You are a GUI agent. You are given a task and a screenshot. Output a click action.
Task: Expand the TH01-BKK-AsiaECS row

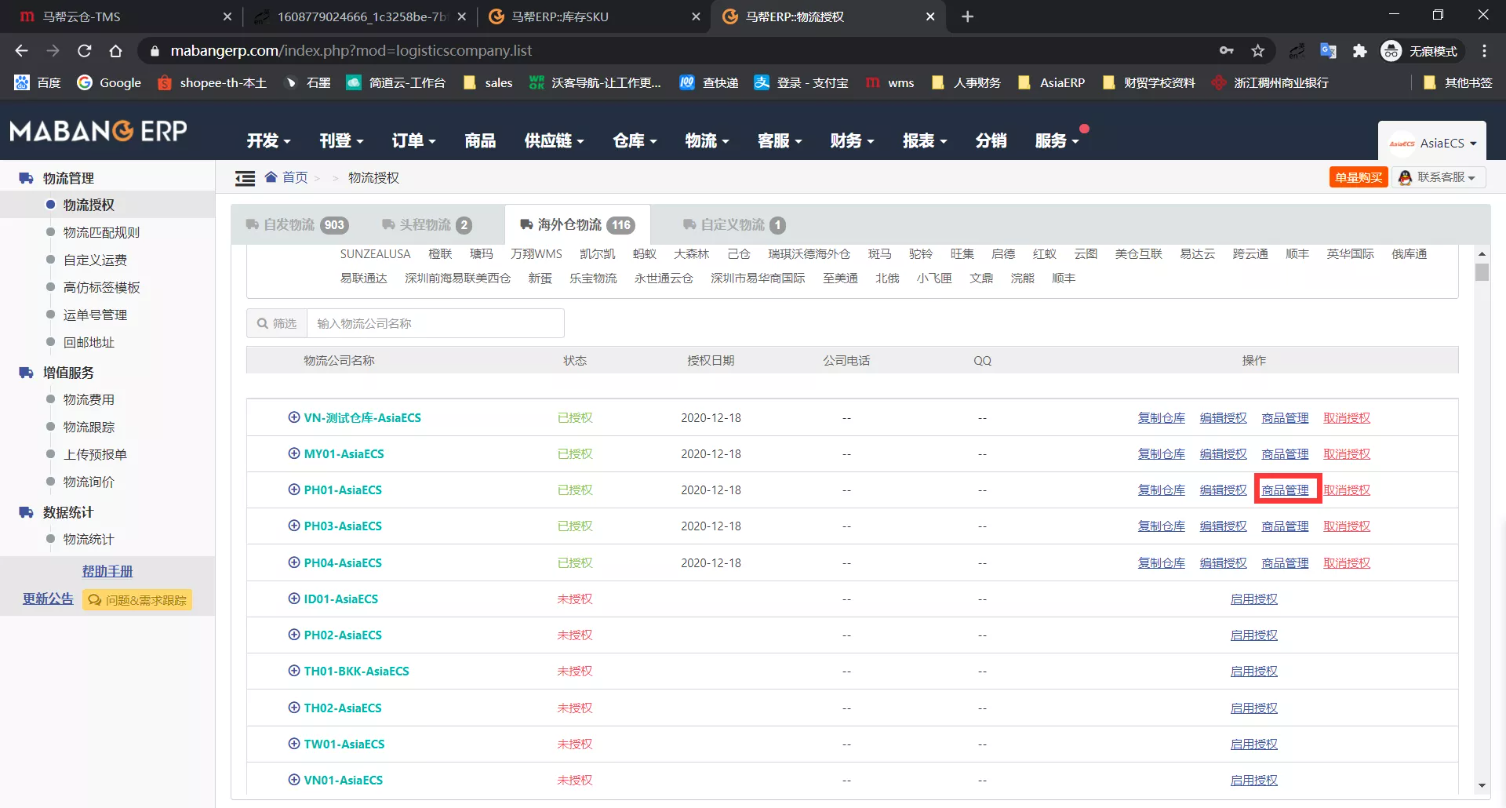[294, 671]
